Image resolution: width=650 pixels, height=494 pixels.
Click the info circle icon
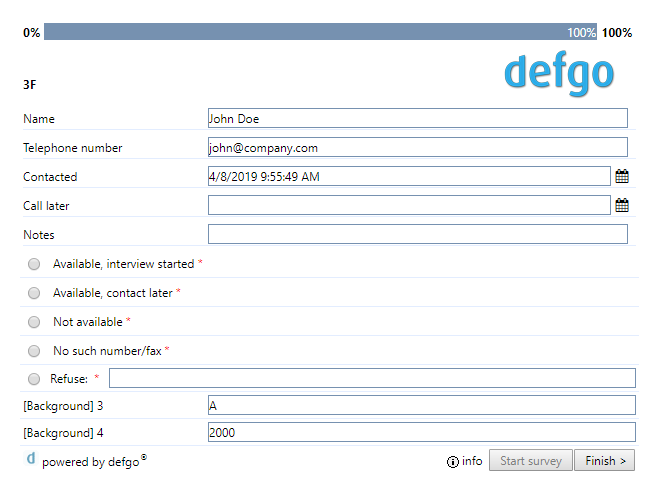click(453, 462)
